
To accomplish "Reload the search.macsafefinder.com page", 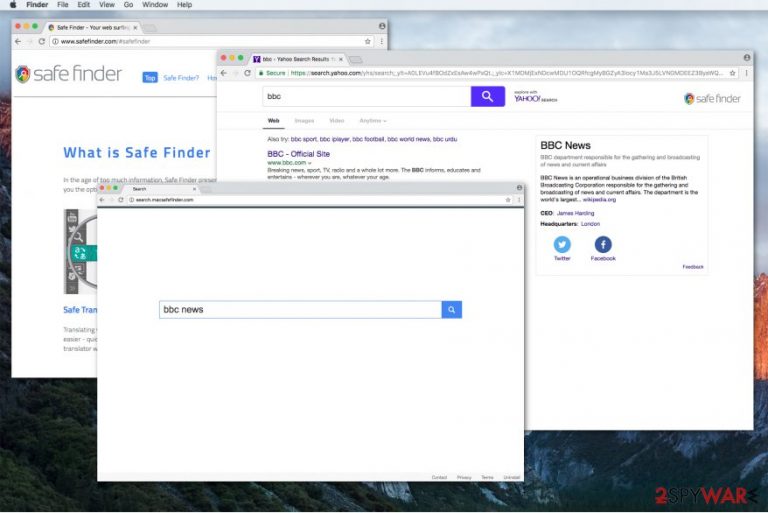I will 120,200.
